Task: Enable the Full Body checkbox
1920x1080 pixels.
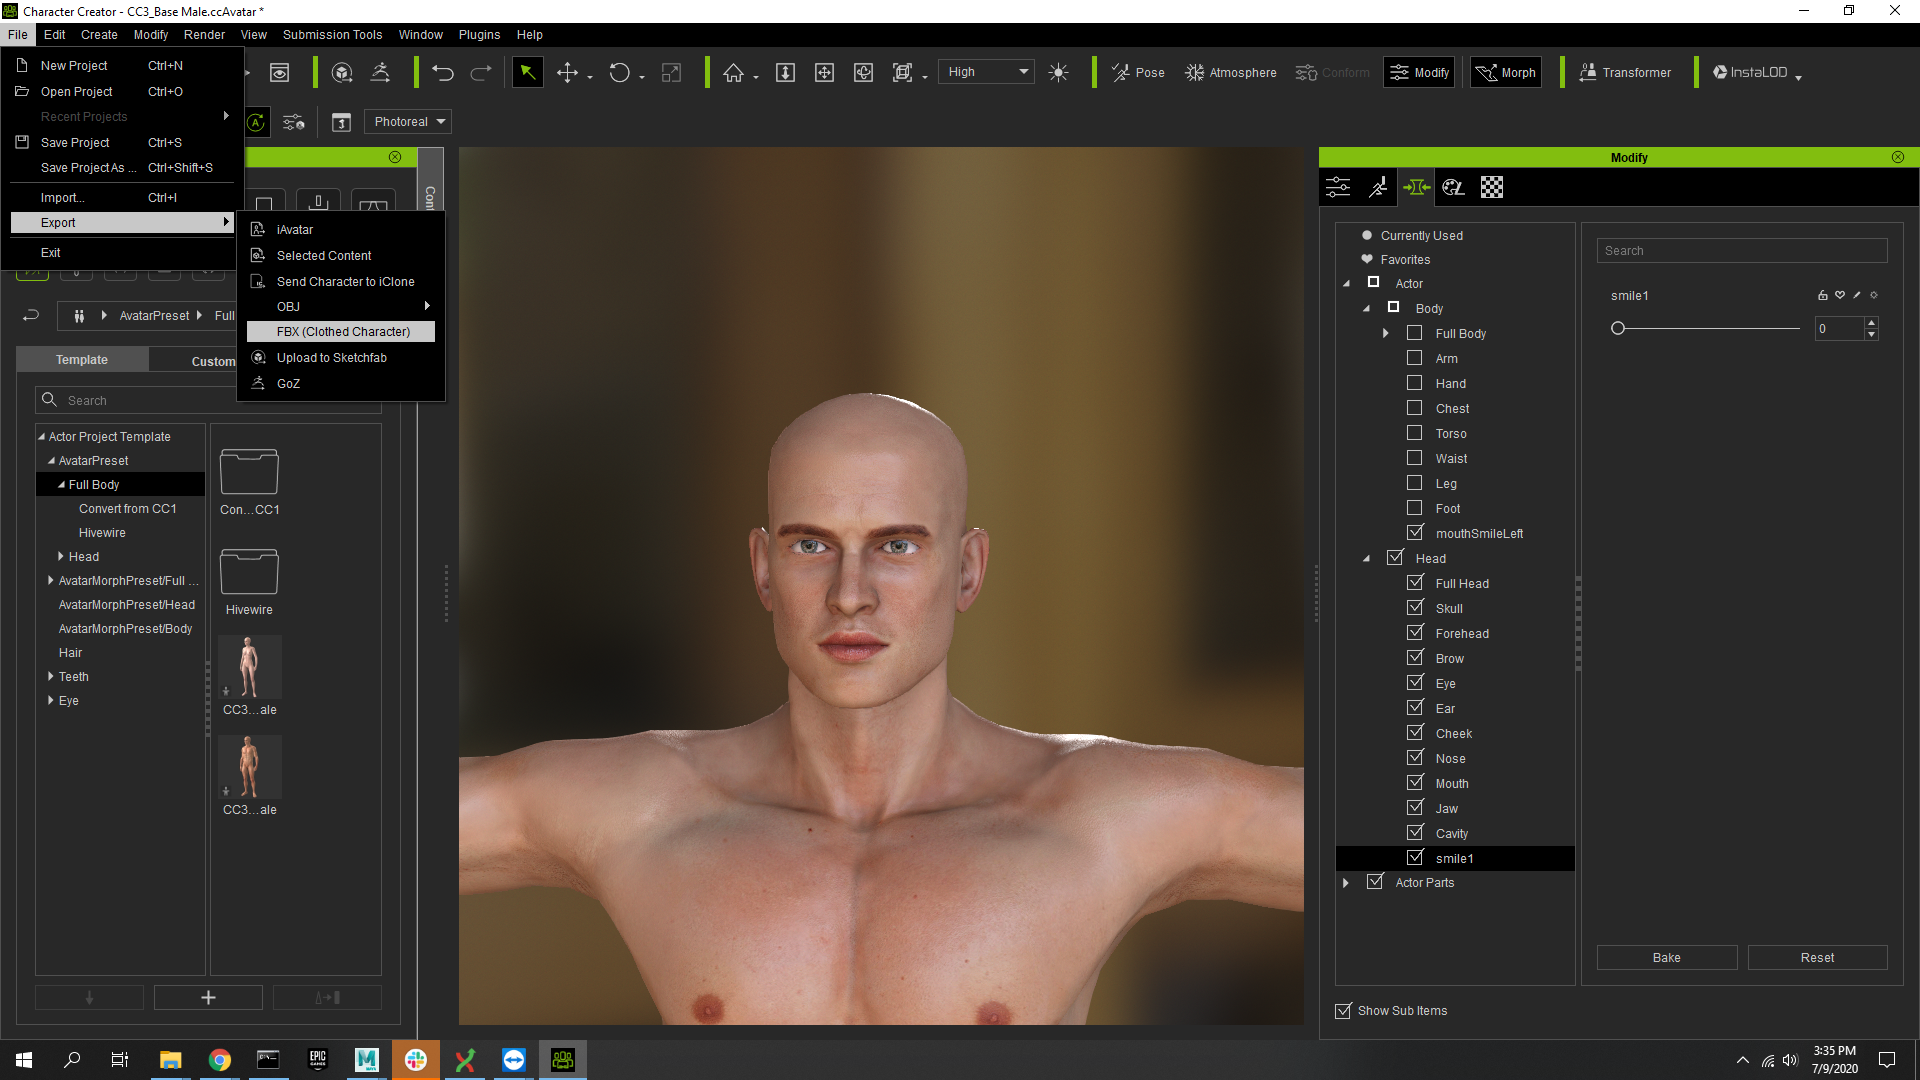Action: pyautogui.click(x=1414, y=333)
